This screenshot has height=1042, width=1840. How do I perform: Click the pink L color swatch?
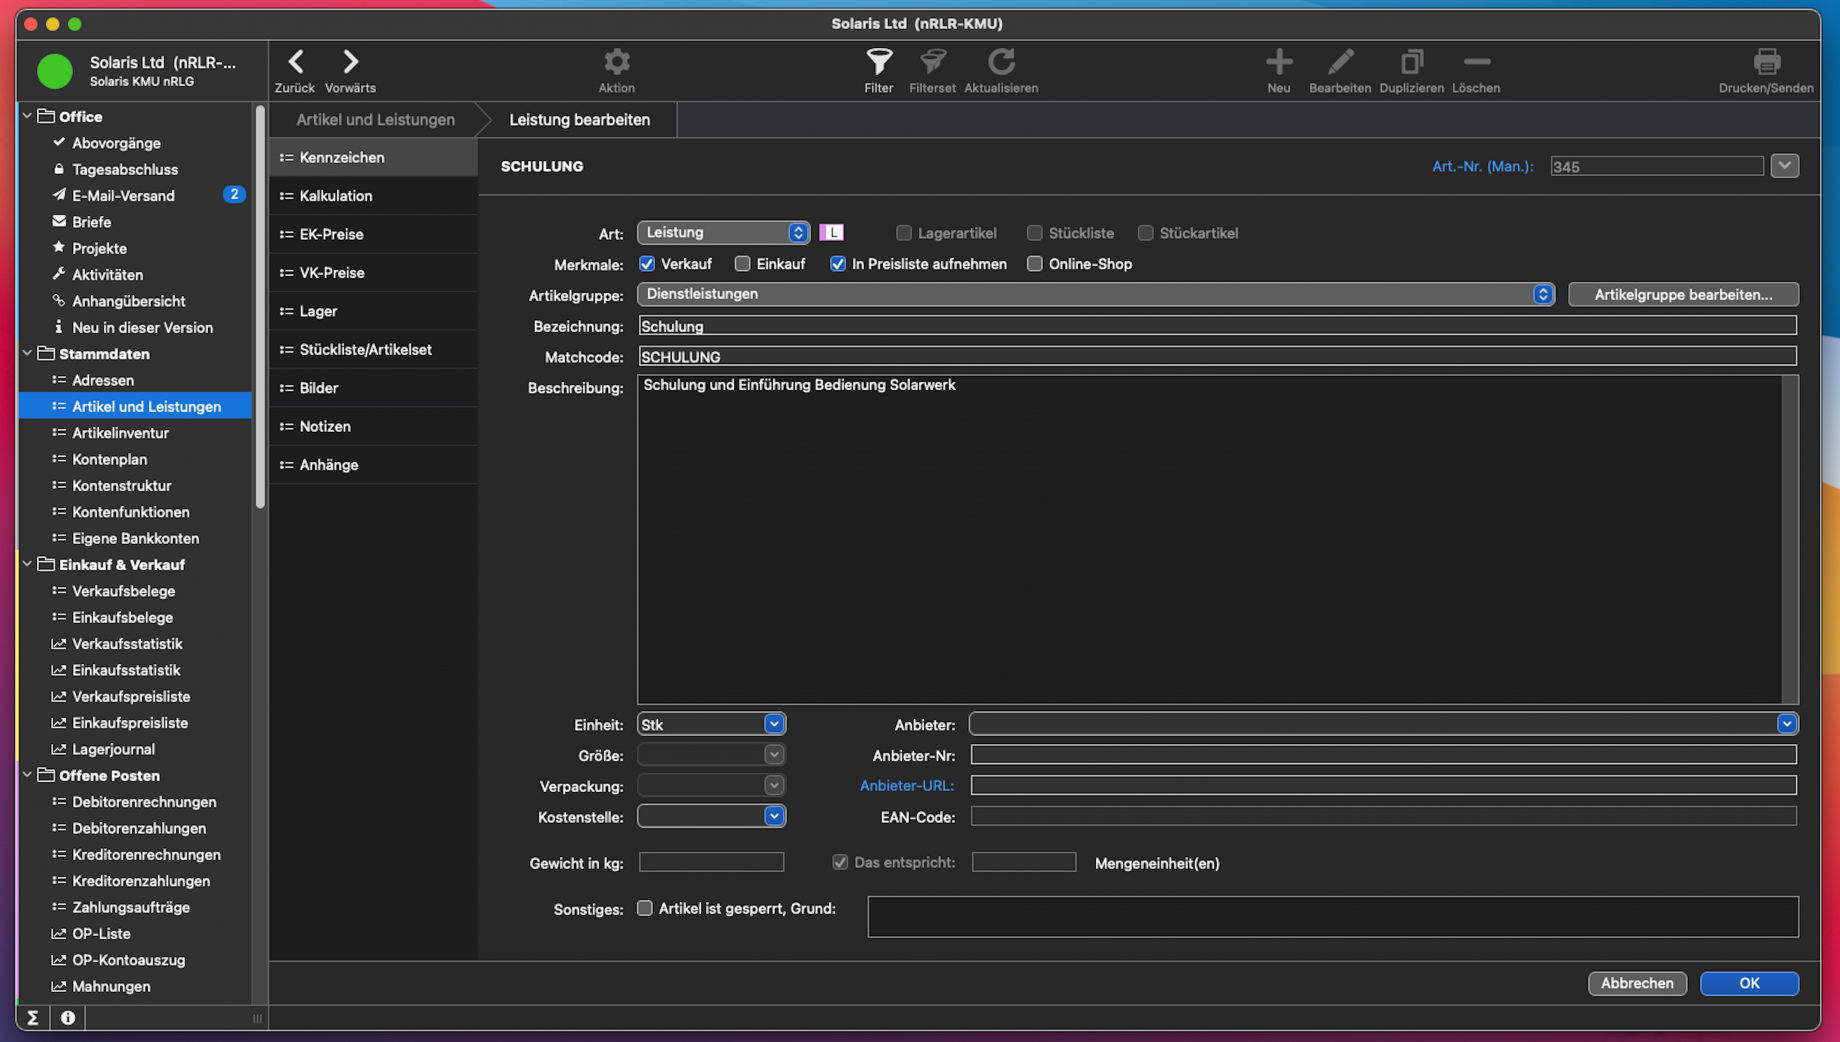pos(831,233)
